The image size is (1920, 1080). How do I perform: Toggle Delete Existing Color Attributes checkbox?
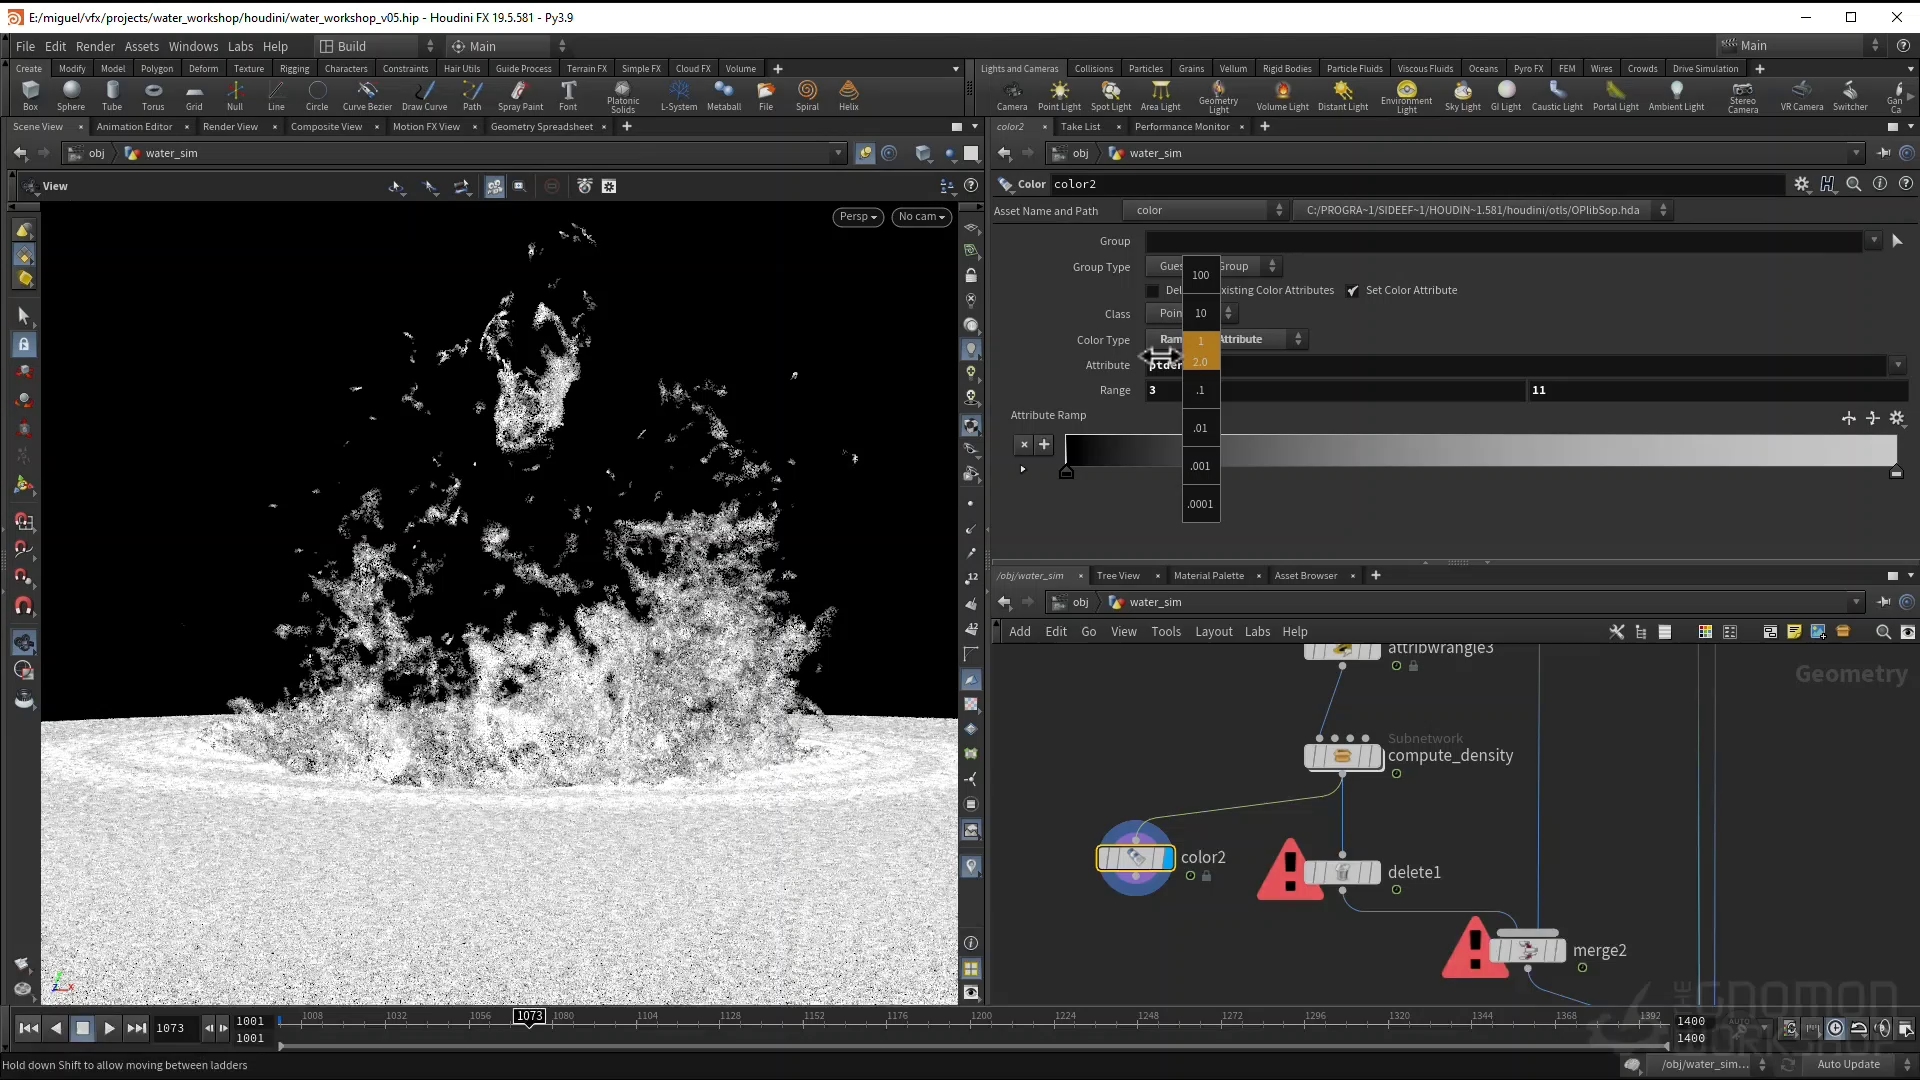click(1152, 291)
